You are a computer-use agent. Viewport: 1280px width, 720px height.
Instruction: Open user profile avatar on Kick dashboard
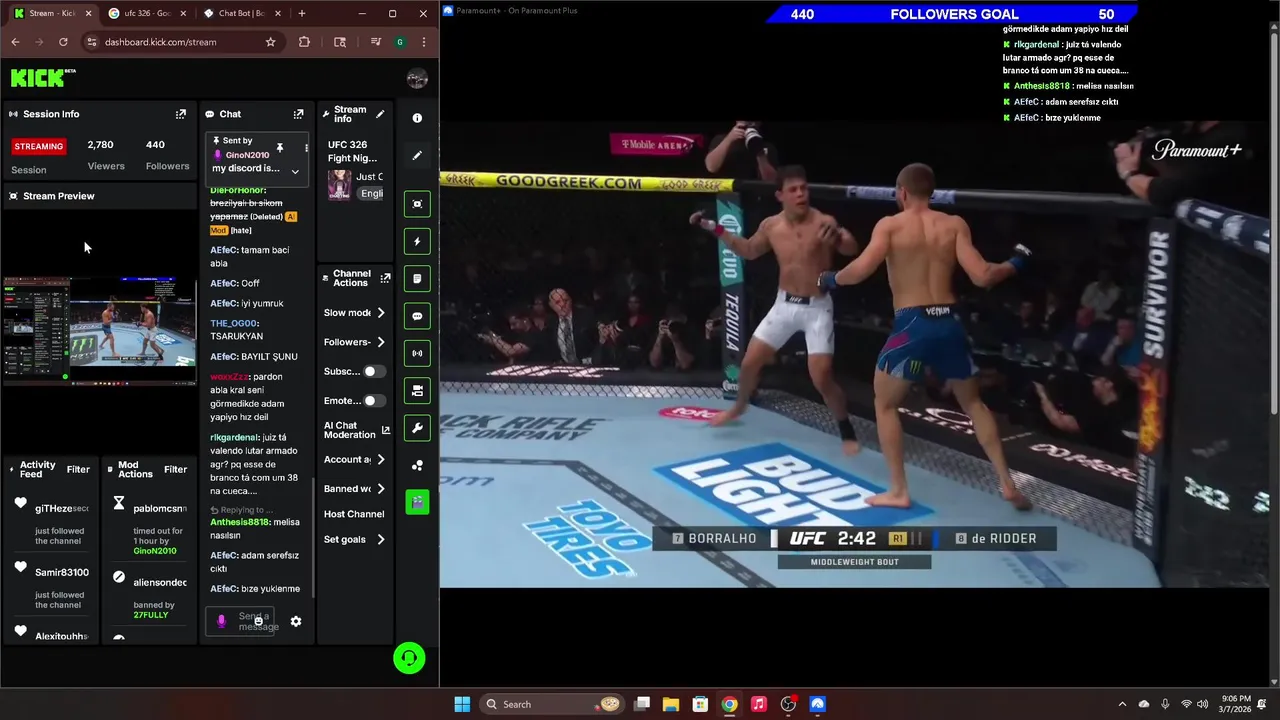tap(417, 79)
